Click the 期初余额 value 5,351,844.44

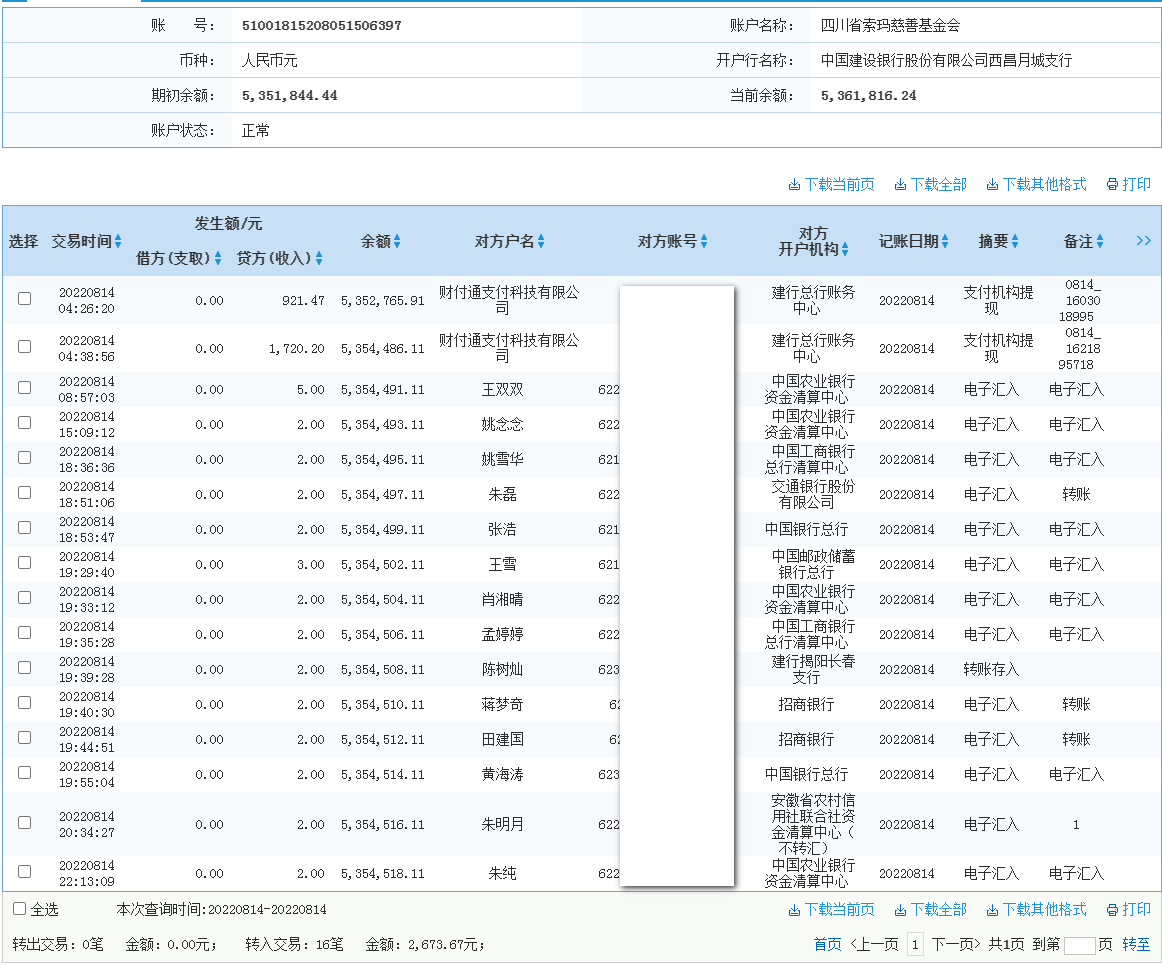(290, 96)
